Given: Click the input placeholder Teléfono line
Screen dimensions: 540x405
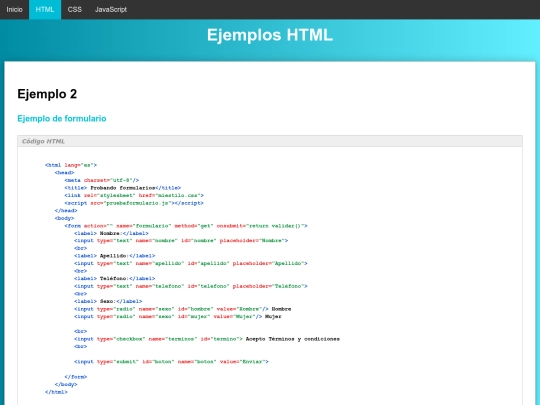Looking at the screenshot, I should pyautogui.click(x=190, y=286).
